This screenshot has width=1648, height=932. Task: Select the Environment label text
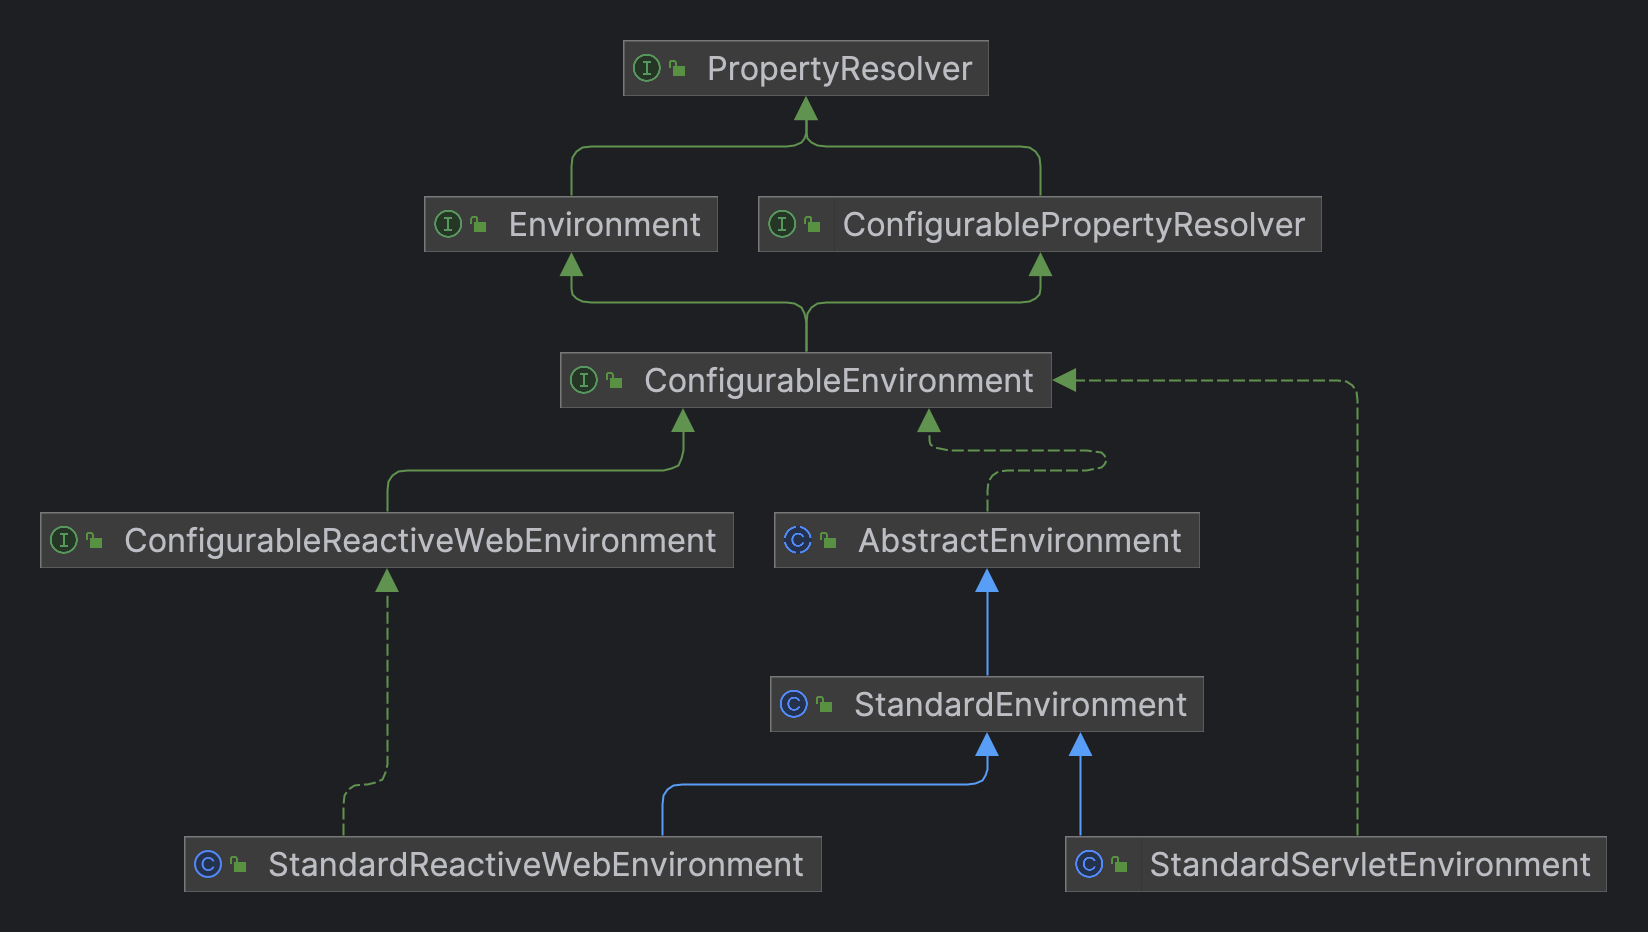pos(604,225)
